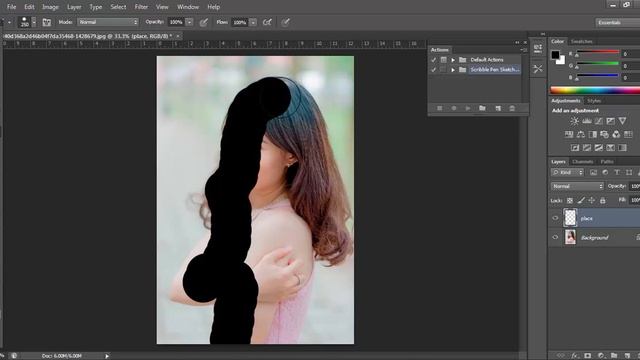Open the Actions panel flyout menu
640x360 pixels.
pyautogui.click(x=524, y=50)
